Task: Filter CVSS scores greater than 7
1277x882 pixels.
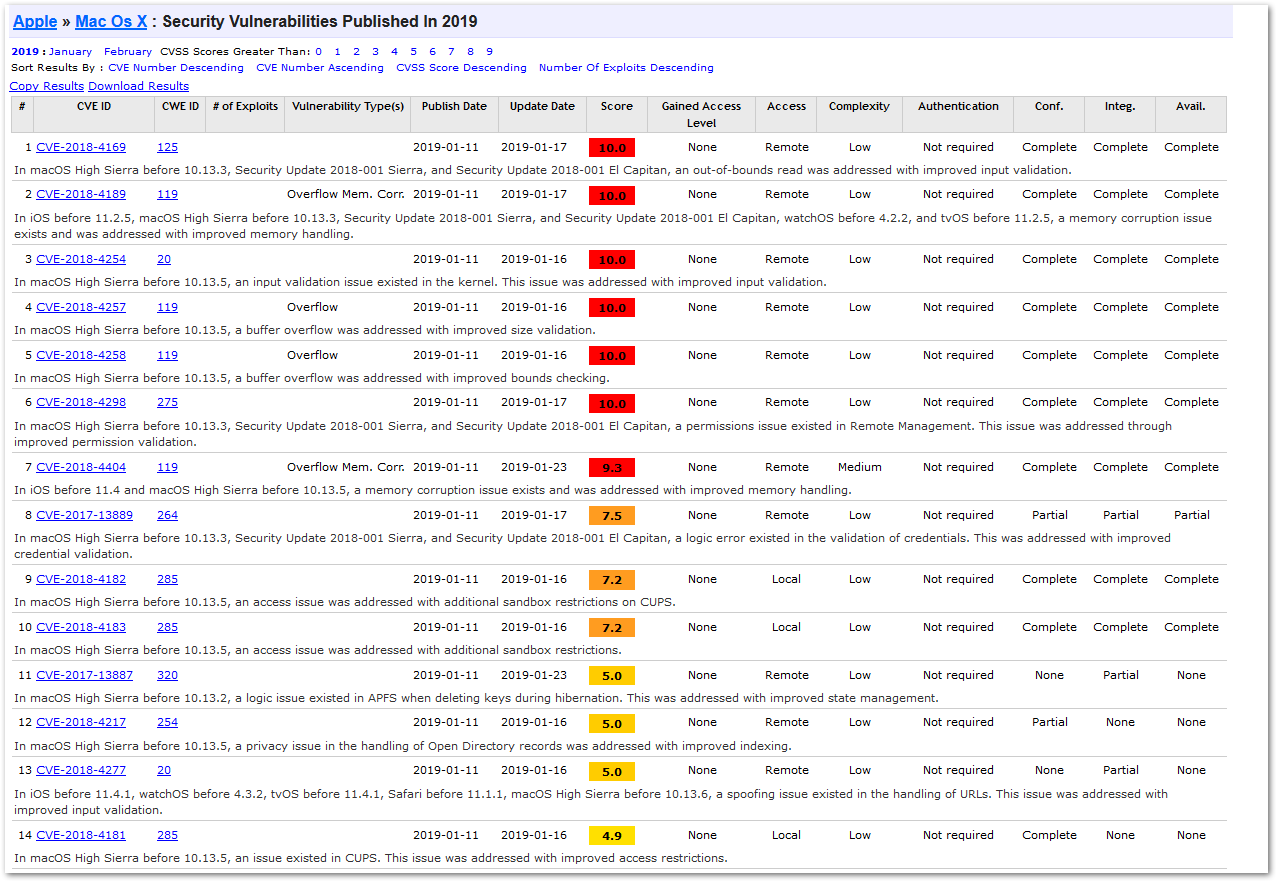Action: click(451, 52)
